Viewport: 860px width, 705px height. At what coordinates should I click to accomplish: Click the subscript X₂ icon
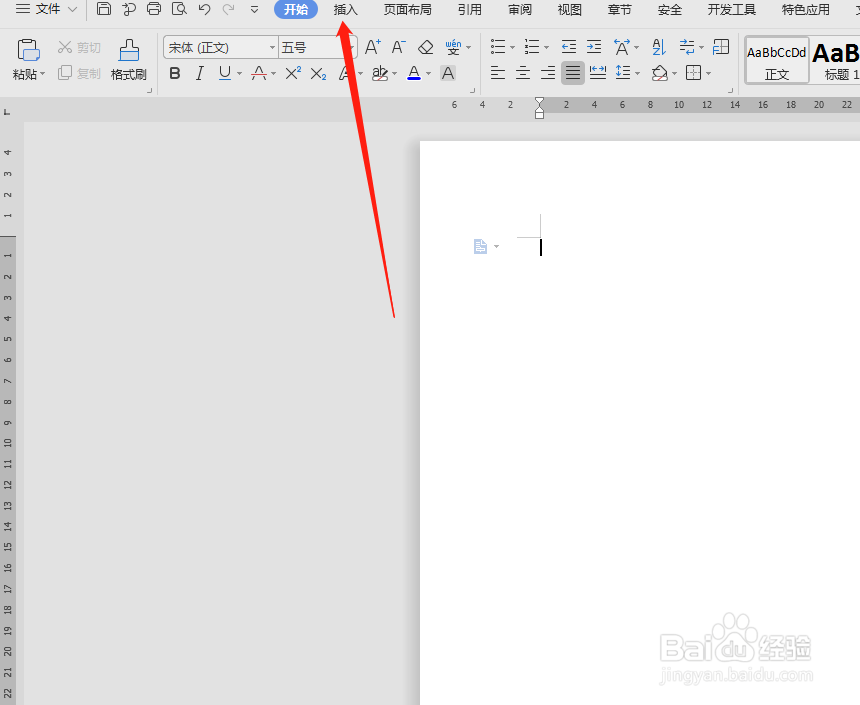coord(319,74)
